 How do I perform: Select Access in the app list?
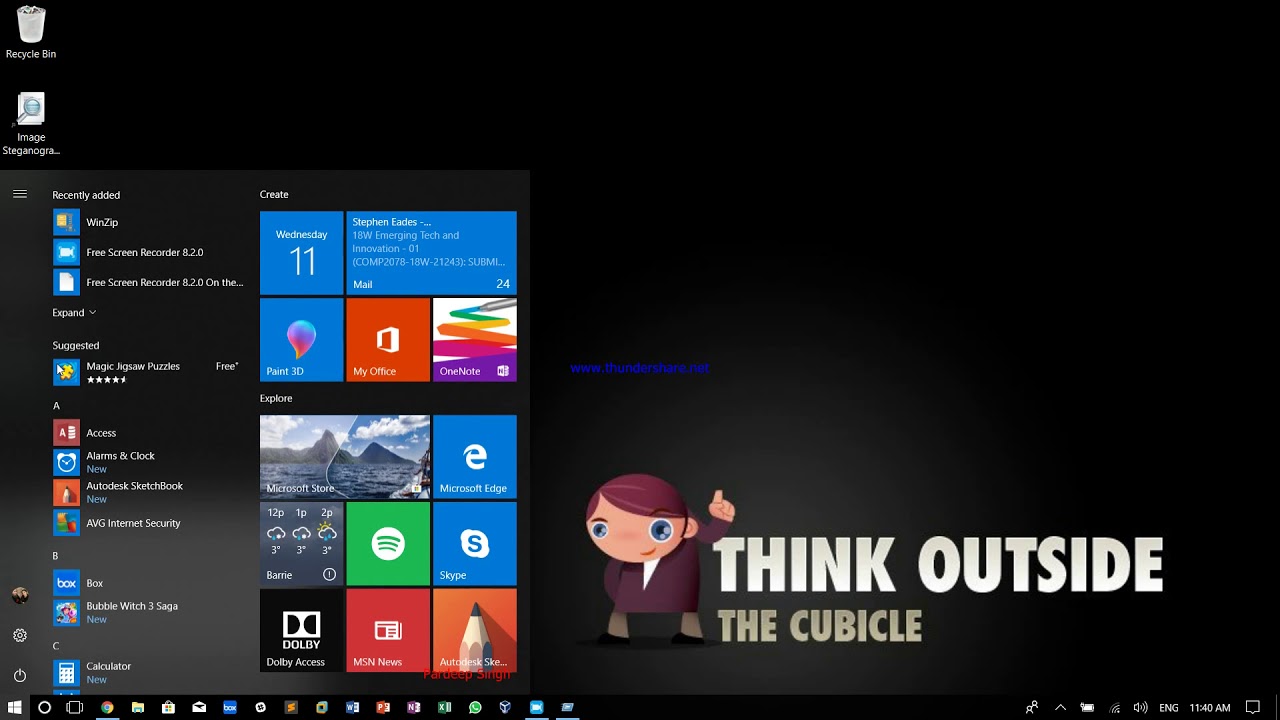click(x=100, y=433)
